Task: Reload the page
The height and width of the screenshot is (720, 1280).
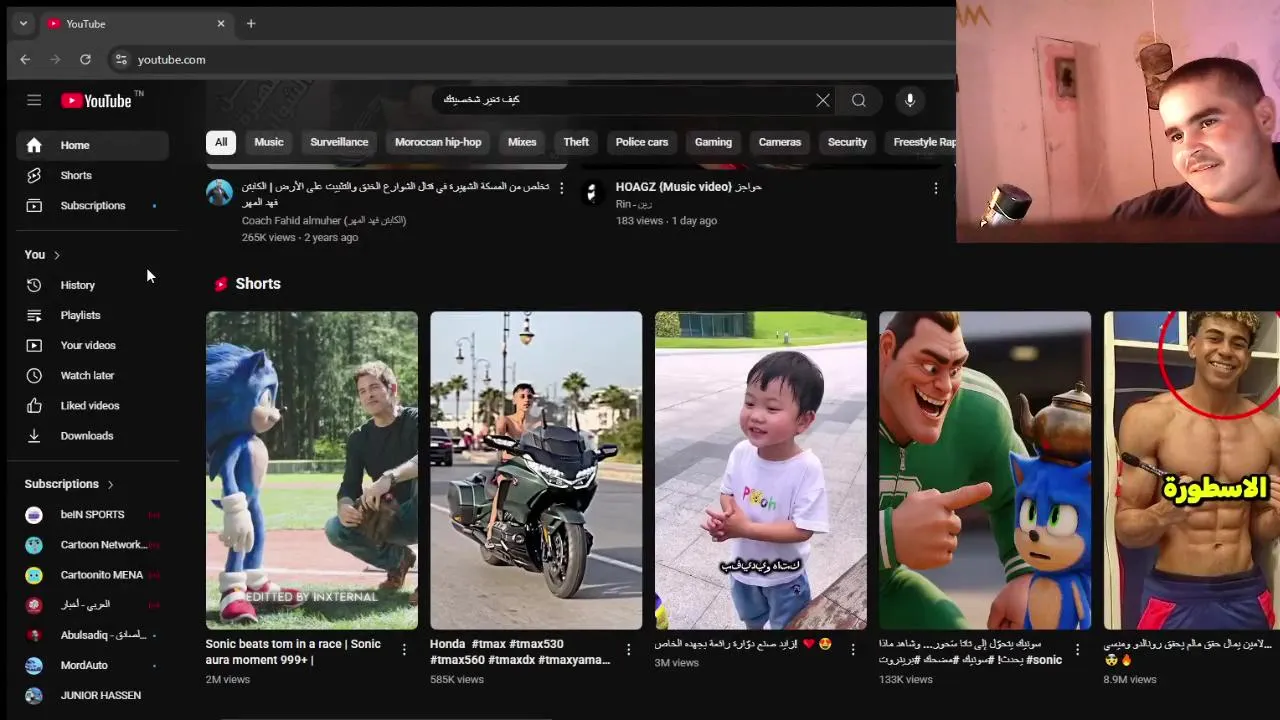Action: coord(85,60)
